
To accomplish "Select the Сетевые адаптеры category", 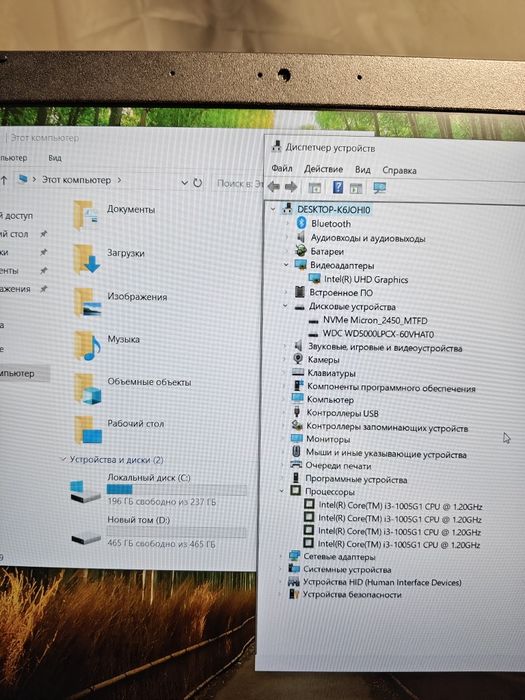I will tap(339, 557).
